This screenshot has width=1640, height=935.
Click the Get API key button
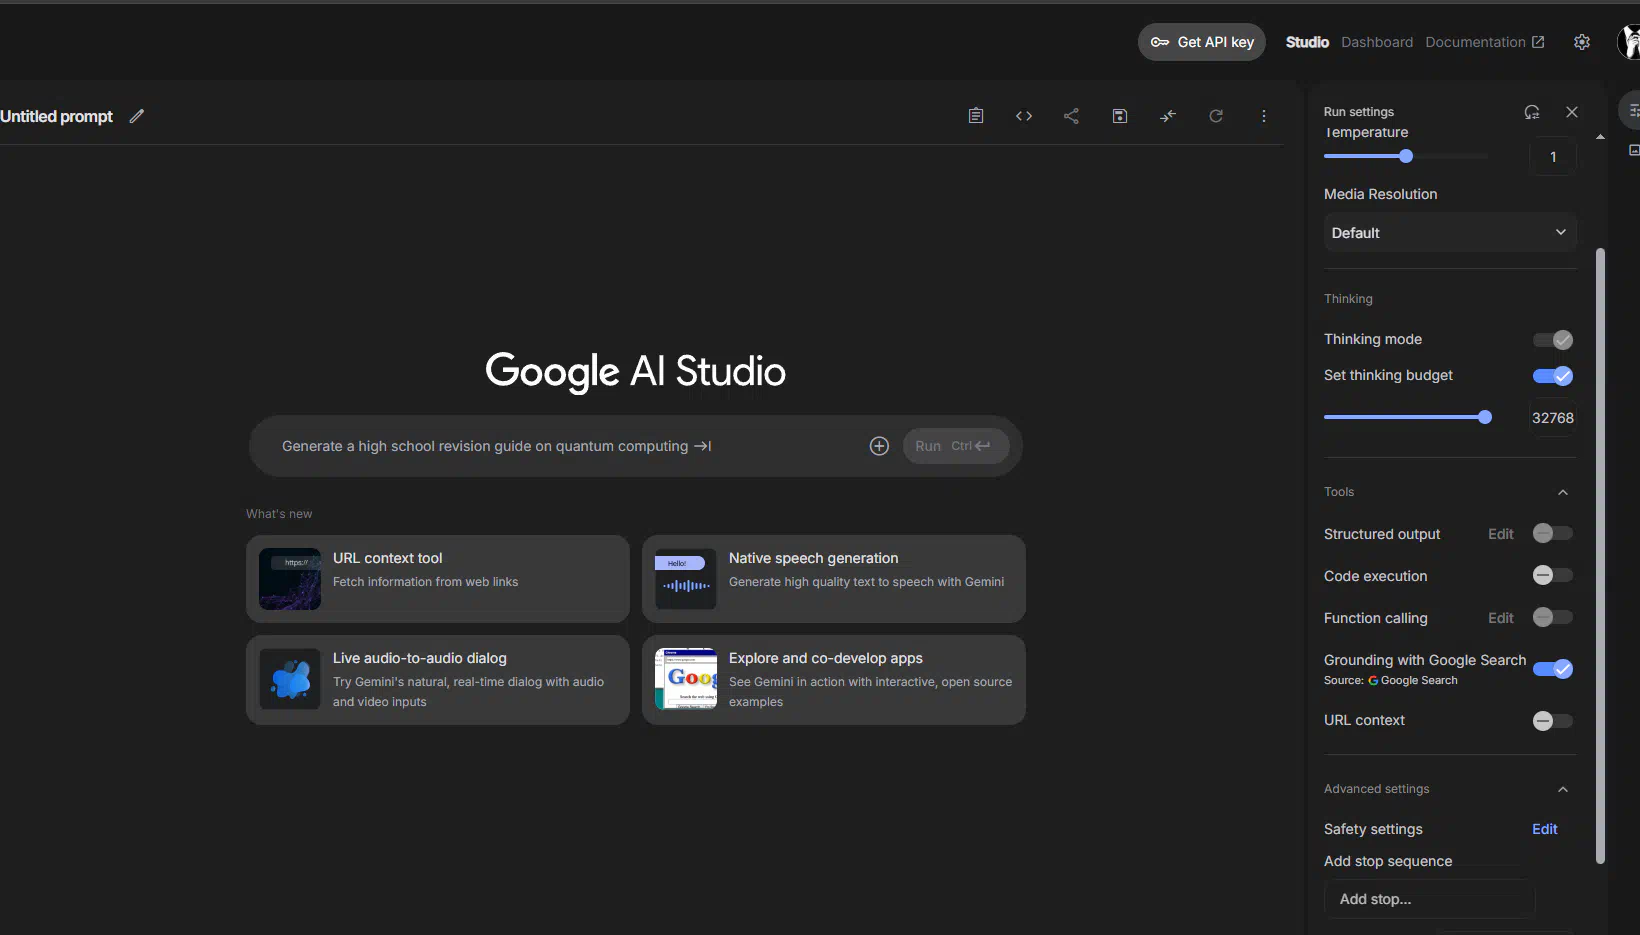click(x=1202, y=42)
